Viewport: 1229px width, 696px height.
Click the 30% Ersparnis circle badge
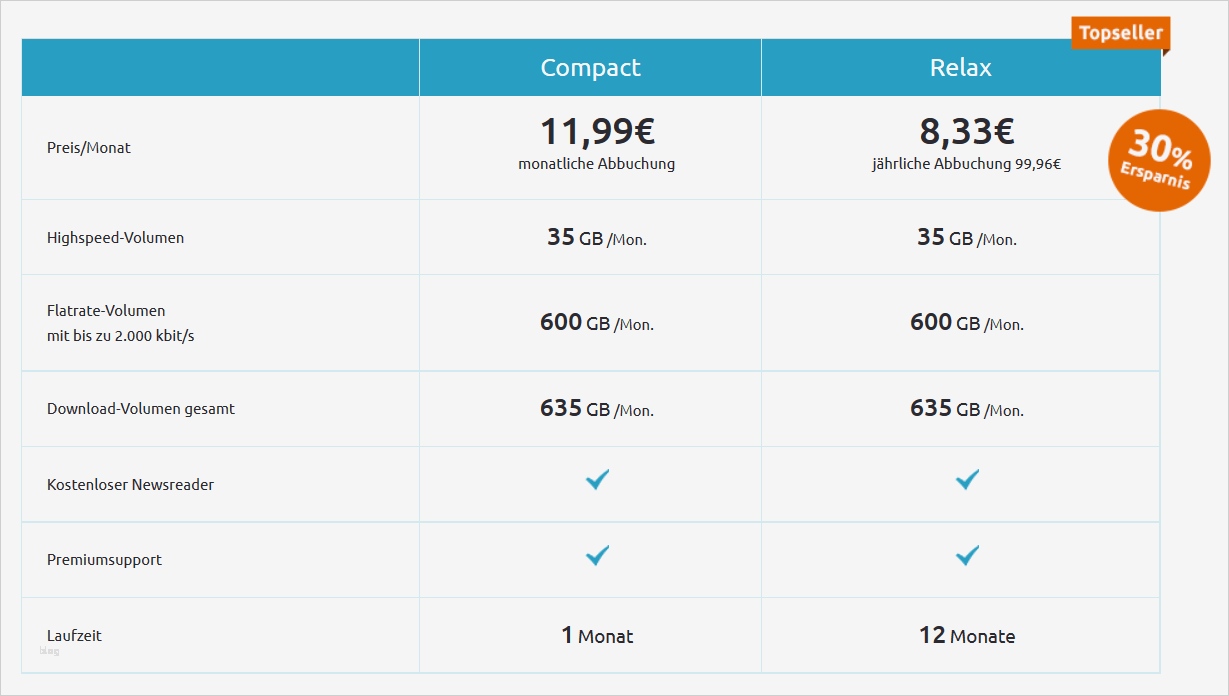pos(1159,161)
